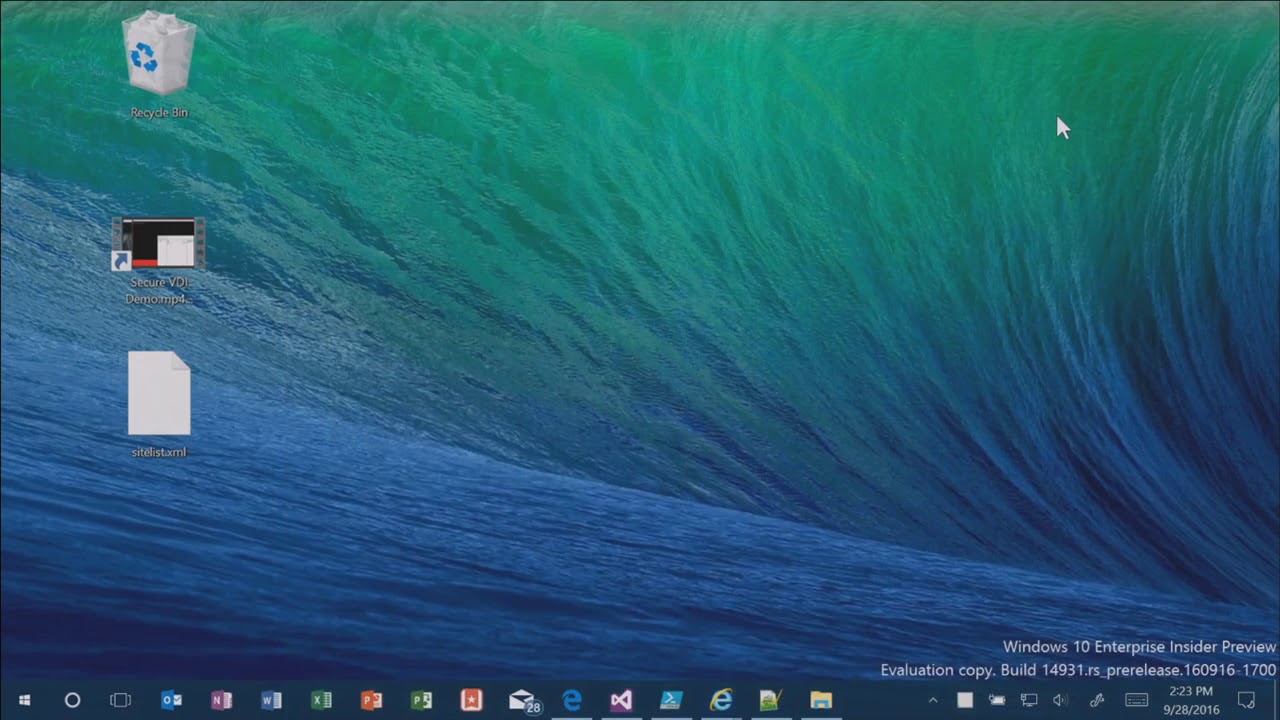The height and width of the screenshot is (720, 1280).
Task: Open the Recycle Bin desktop icon
Action: coord(159,65)
